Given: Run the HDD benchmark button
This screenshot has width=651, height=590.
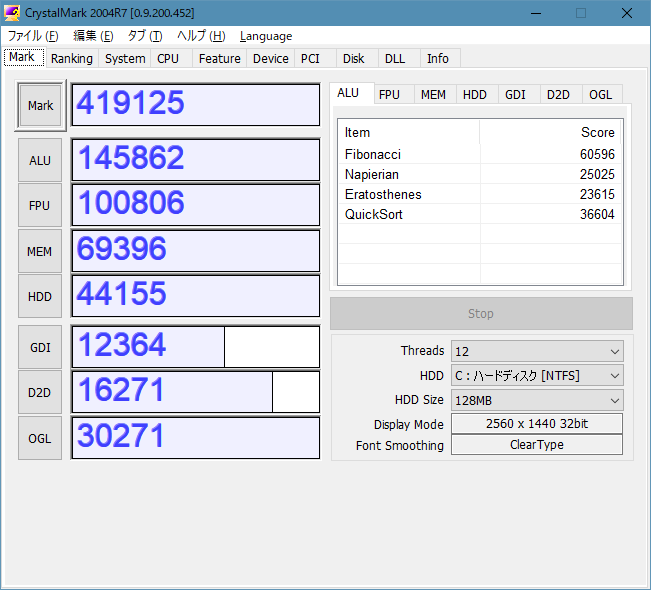Looking at the screenshot, I should pyautogui.click(x=40, y=296).
